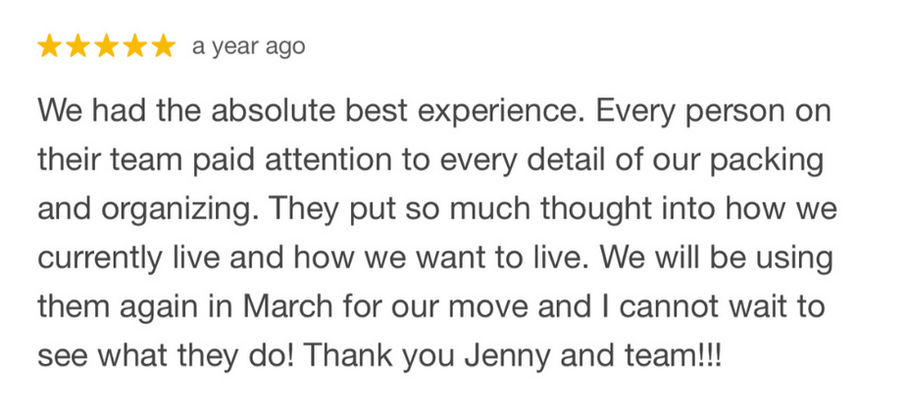
Task: Click the word "cannot" in the review
Action: click(x=674, y=306)
